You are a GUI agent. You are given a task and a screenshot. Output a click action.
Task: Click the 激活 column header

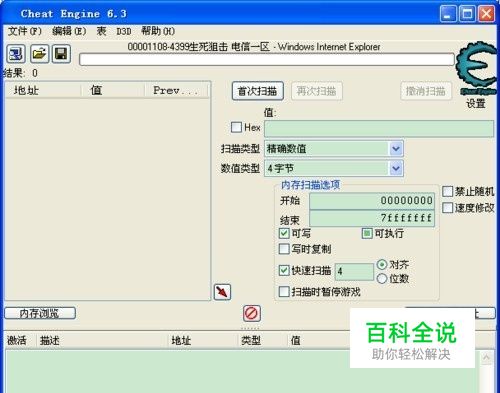click(x=20, y=340)
